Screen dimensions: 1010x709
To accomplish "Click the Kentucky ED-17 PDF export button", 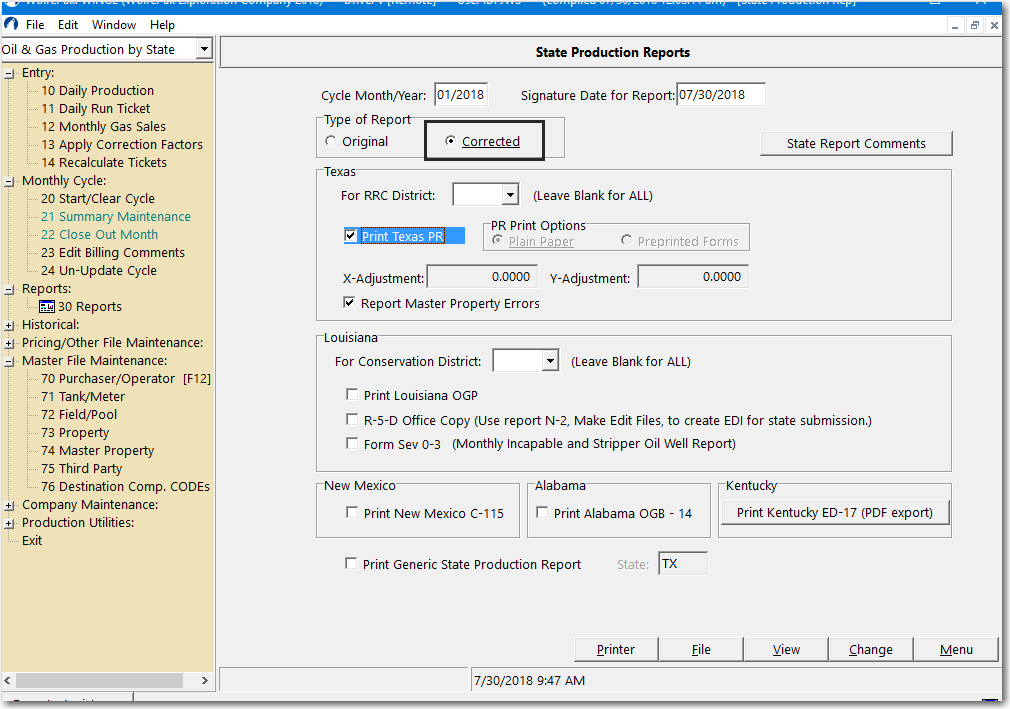I will pos(834,511).
